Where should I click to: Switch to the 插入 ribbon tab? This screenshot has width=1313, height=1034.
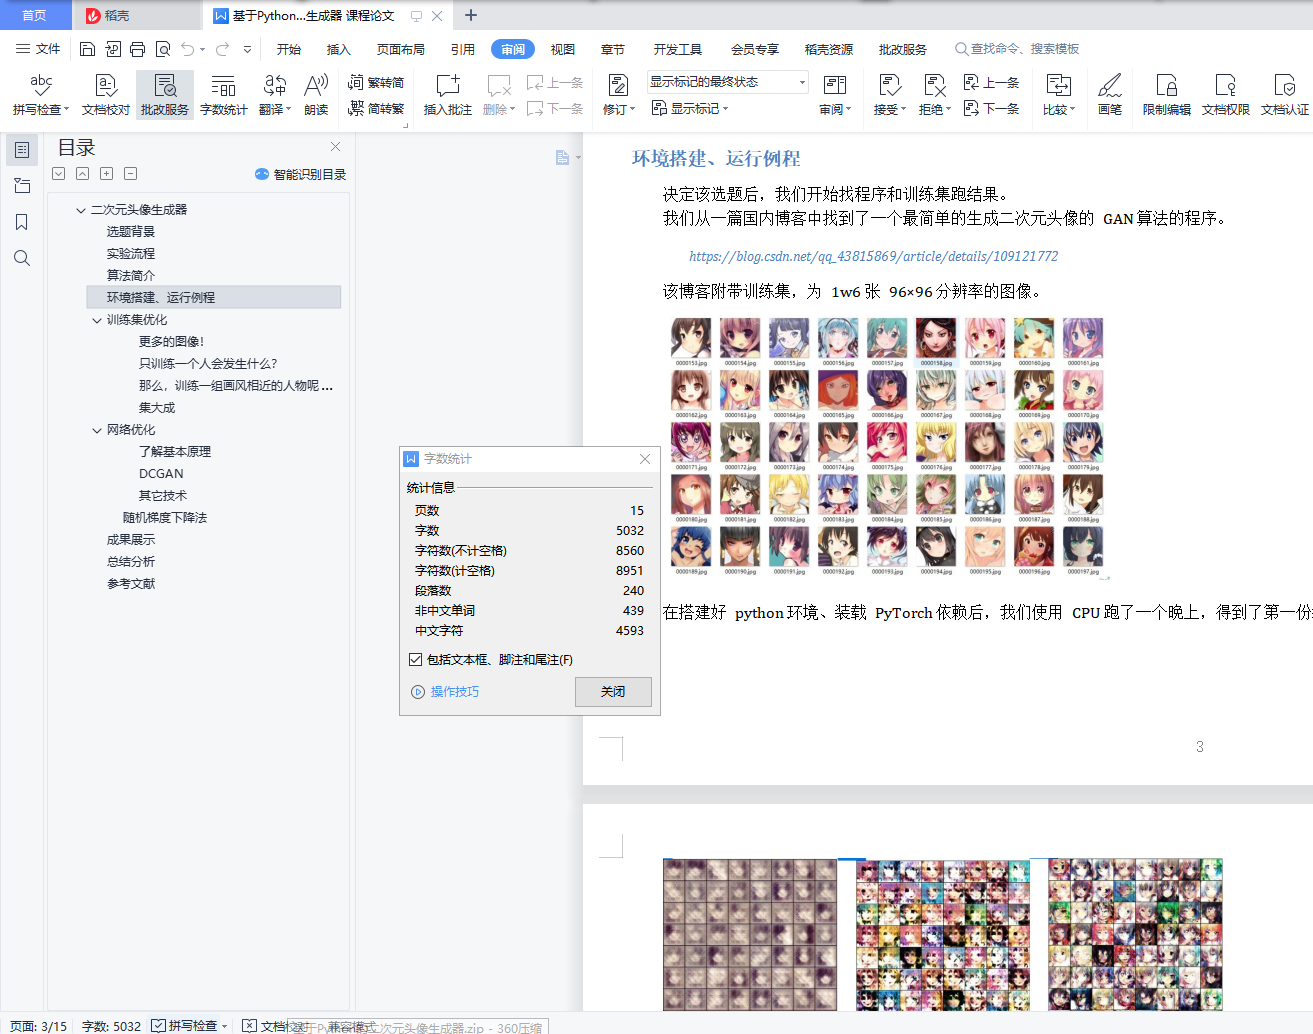click(x=339, y=49)
